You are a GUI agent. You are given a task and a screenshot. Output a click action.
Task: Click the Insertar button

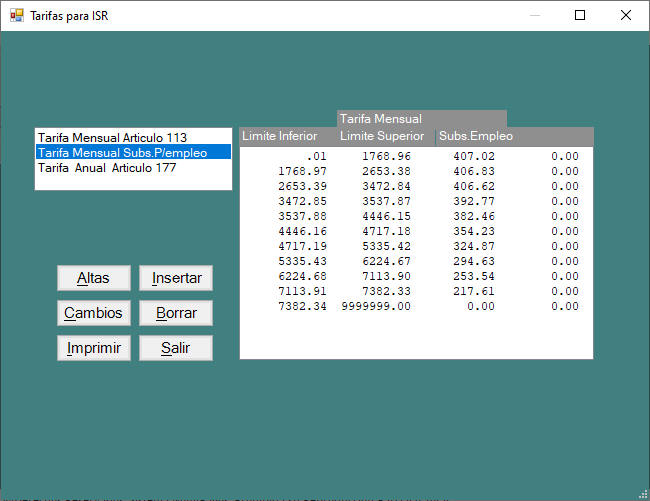point(176,278)
